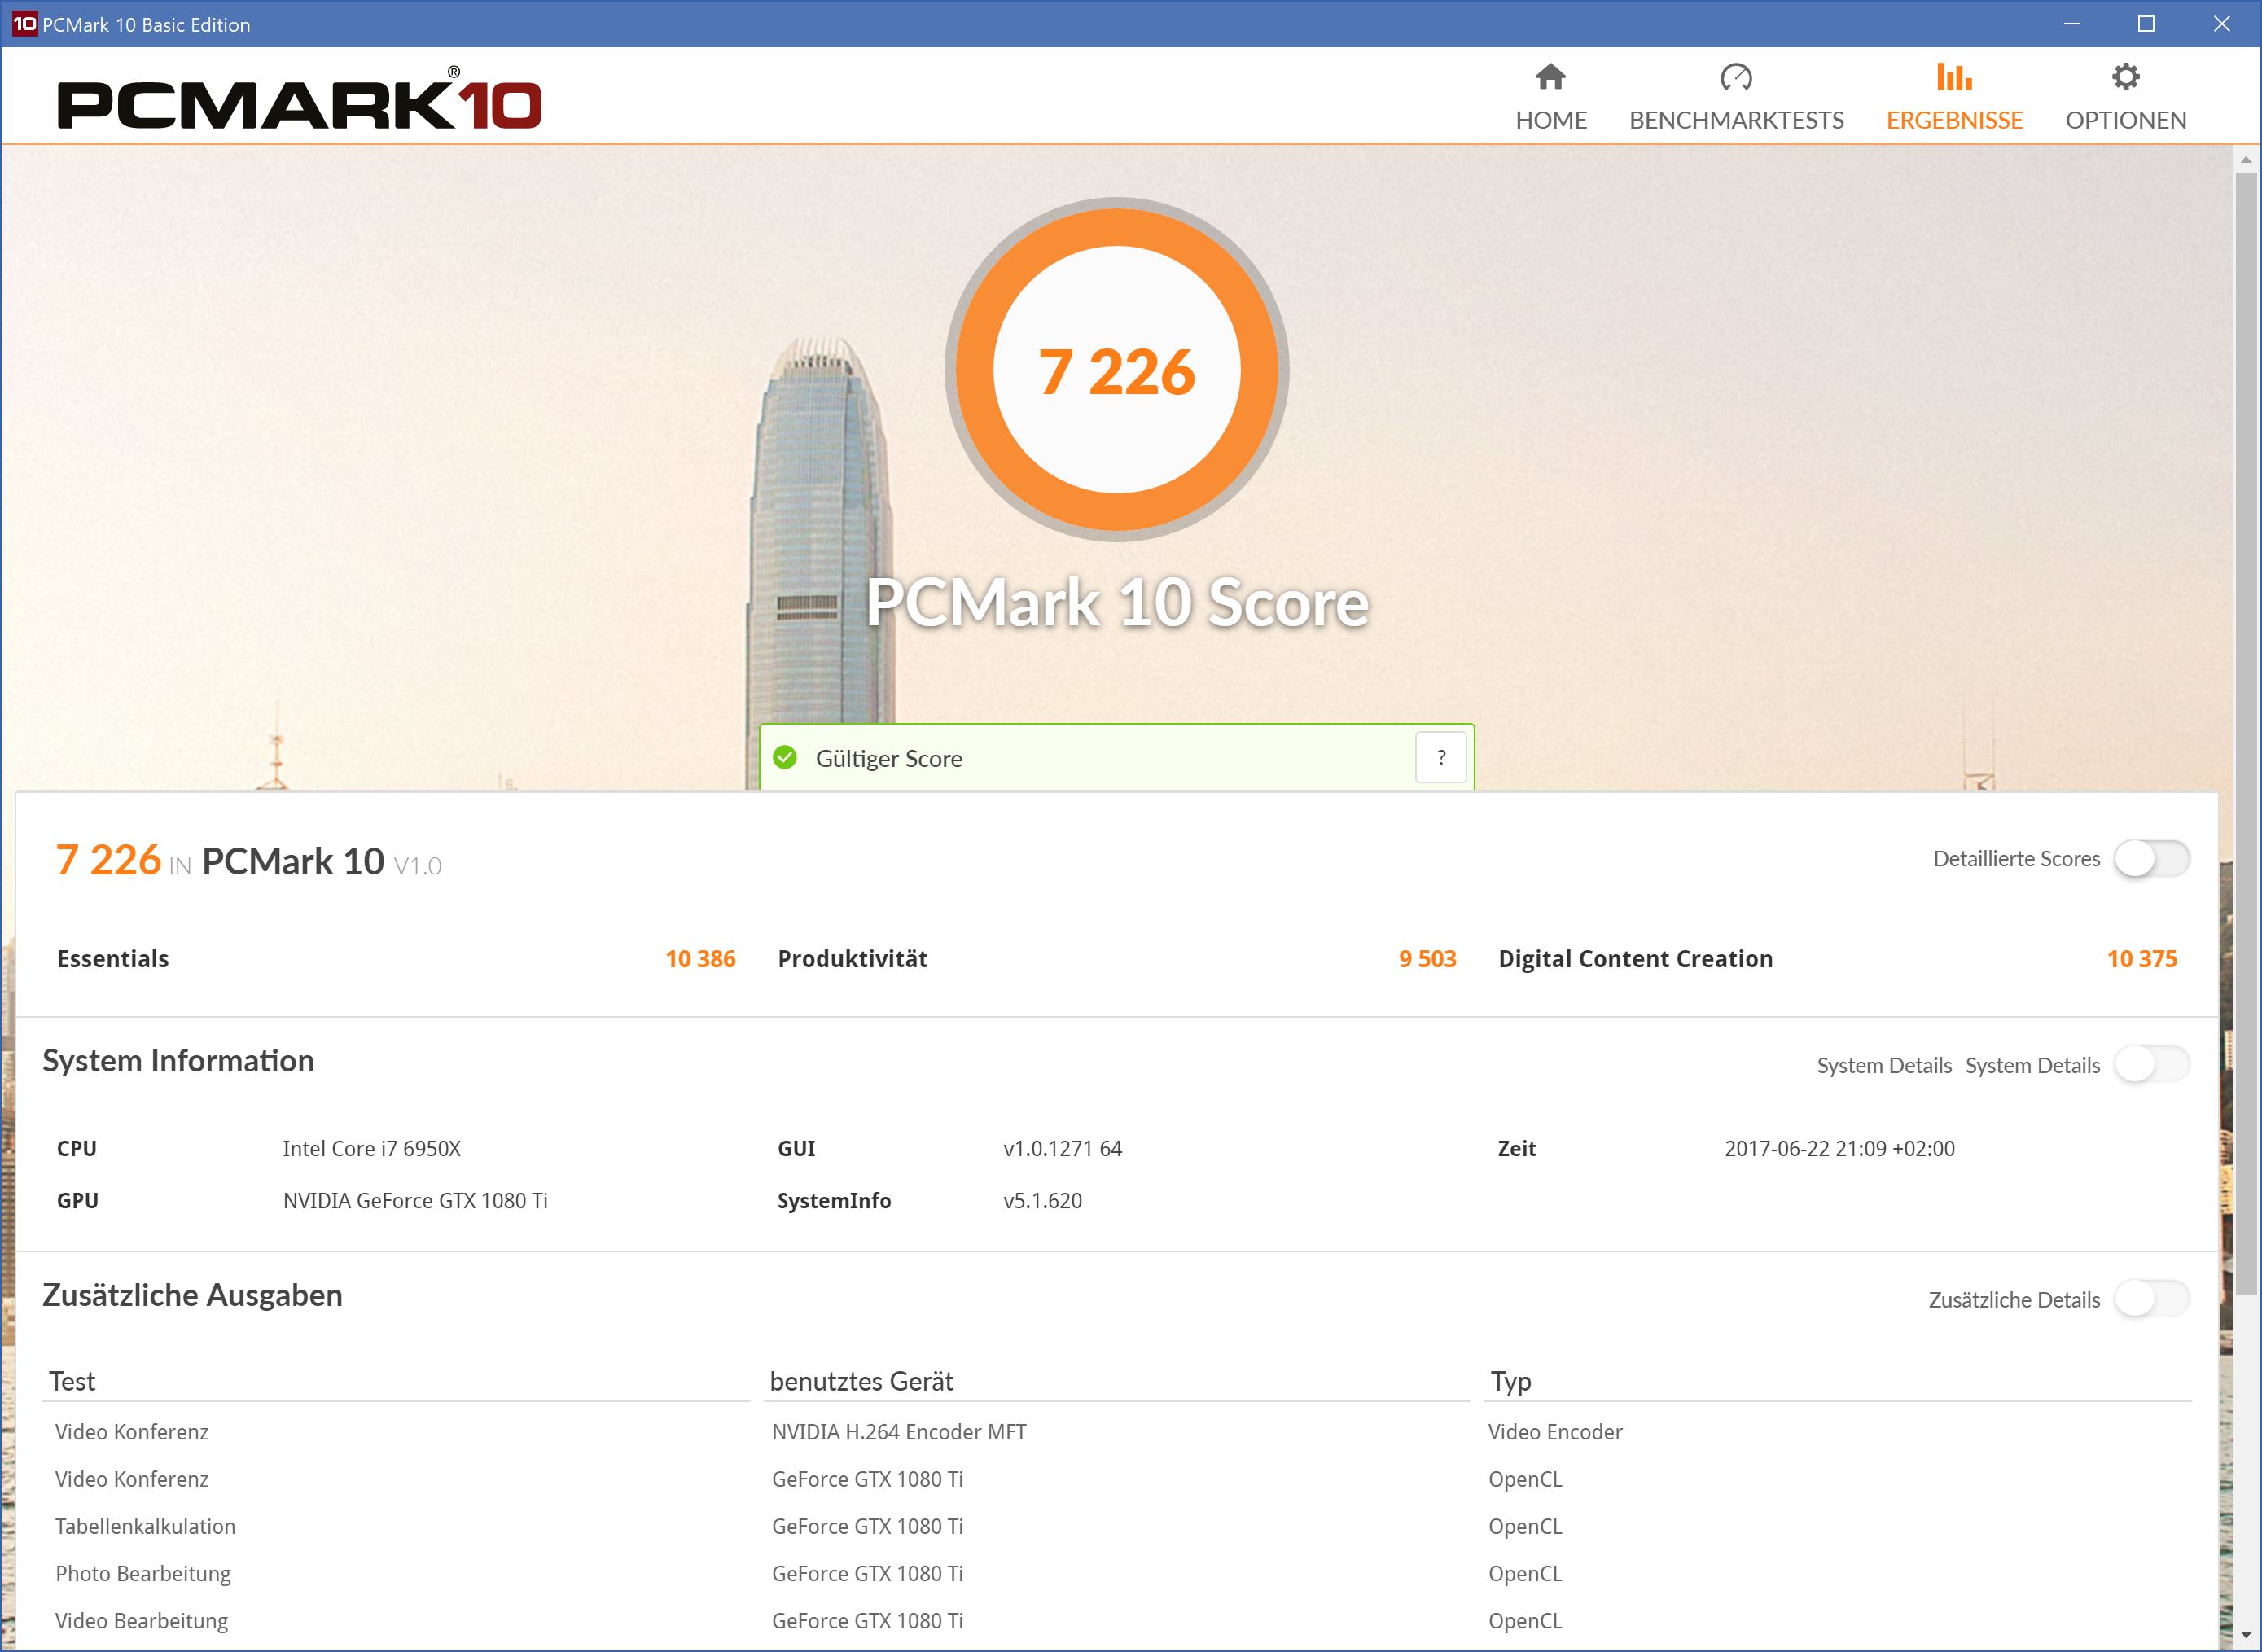Click the green valid score checkmark icon
This screenshot has width=2262, height=1652.
tap(786, 758)
